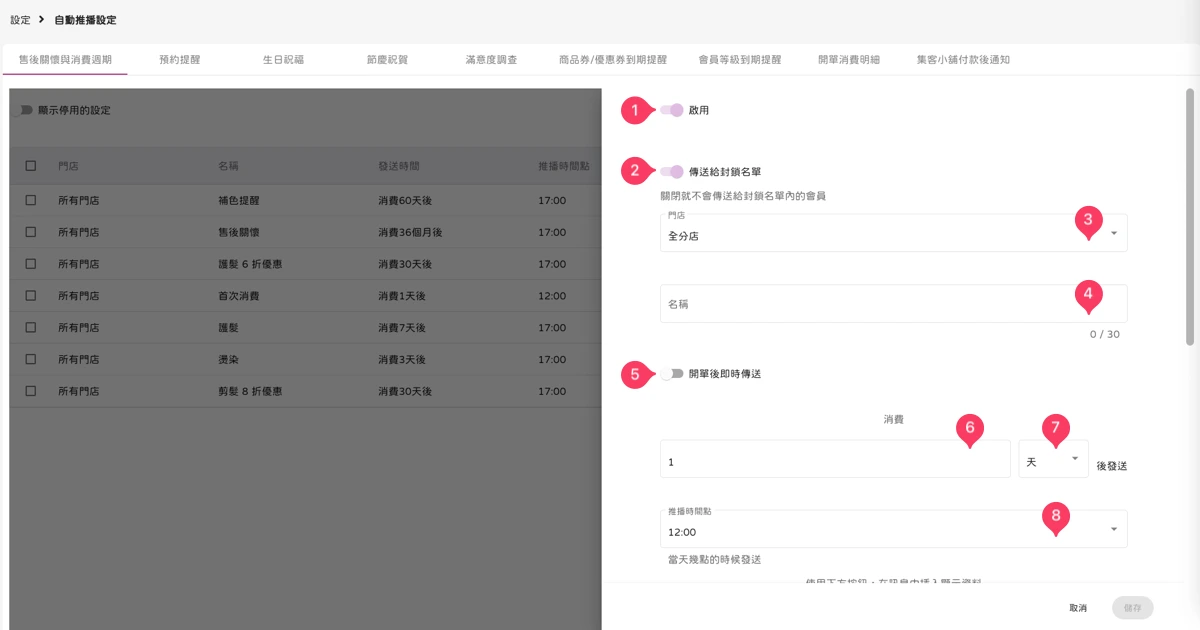Click 消費7天後 cell
The height and width of the screenshot is (630, 1200).
tap(402, 327)
